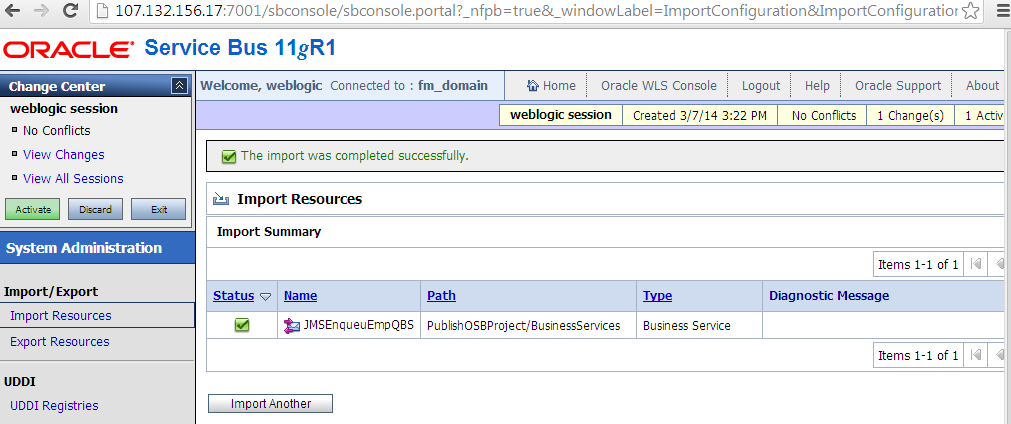
Task: Bookmark this page with star icon
Action: coord(970,10)
